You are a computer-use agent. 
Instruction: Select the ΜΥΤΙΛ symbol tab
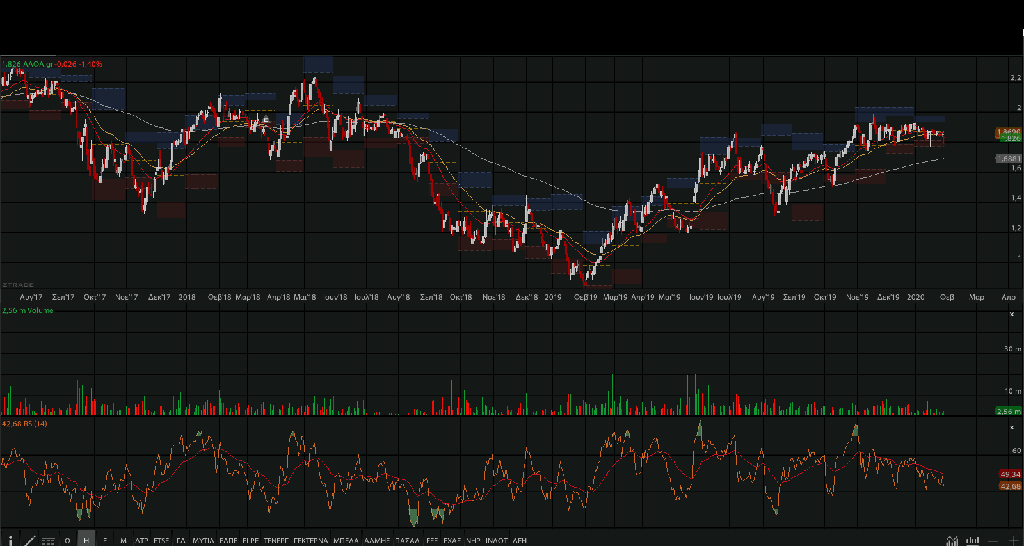(203, 539)
